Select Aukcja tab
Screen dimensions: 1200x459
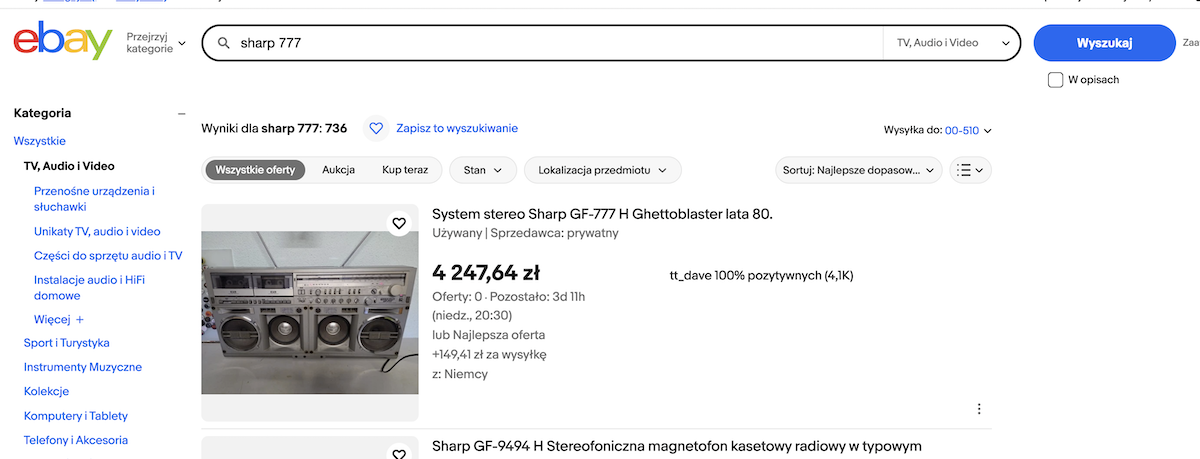tap(338, 170)
